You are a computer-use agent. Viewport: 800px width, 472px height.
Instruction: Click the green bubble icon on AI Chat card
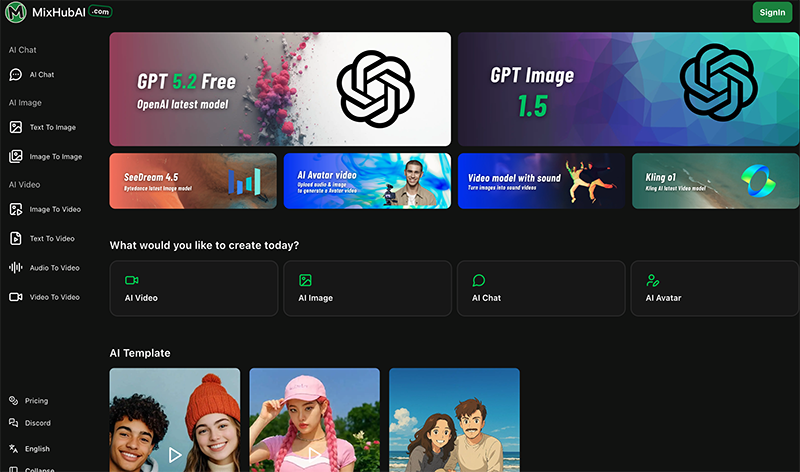point(479,280)
